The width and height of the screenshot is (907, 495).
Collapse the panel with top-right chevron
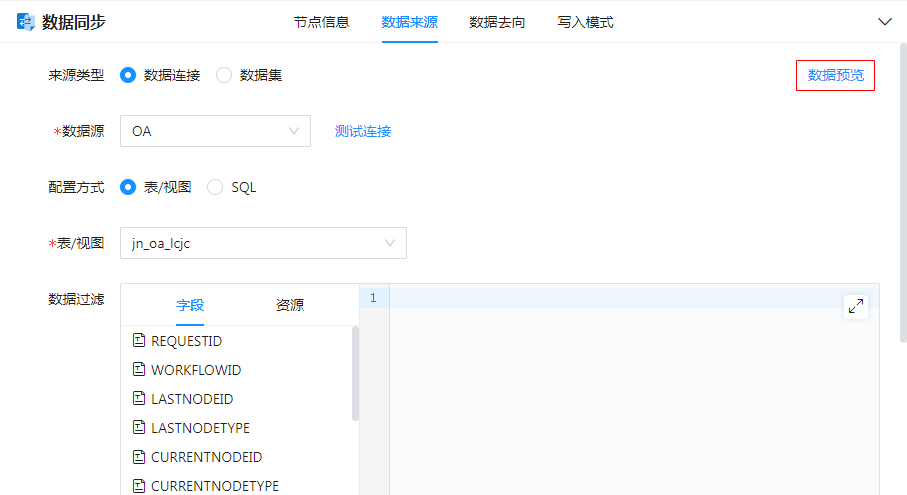coord(884,22)
